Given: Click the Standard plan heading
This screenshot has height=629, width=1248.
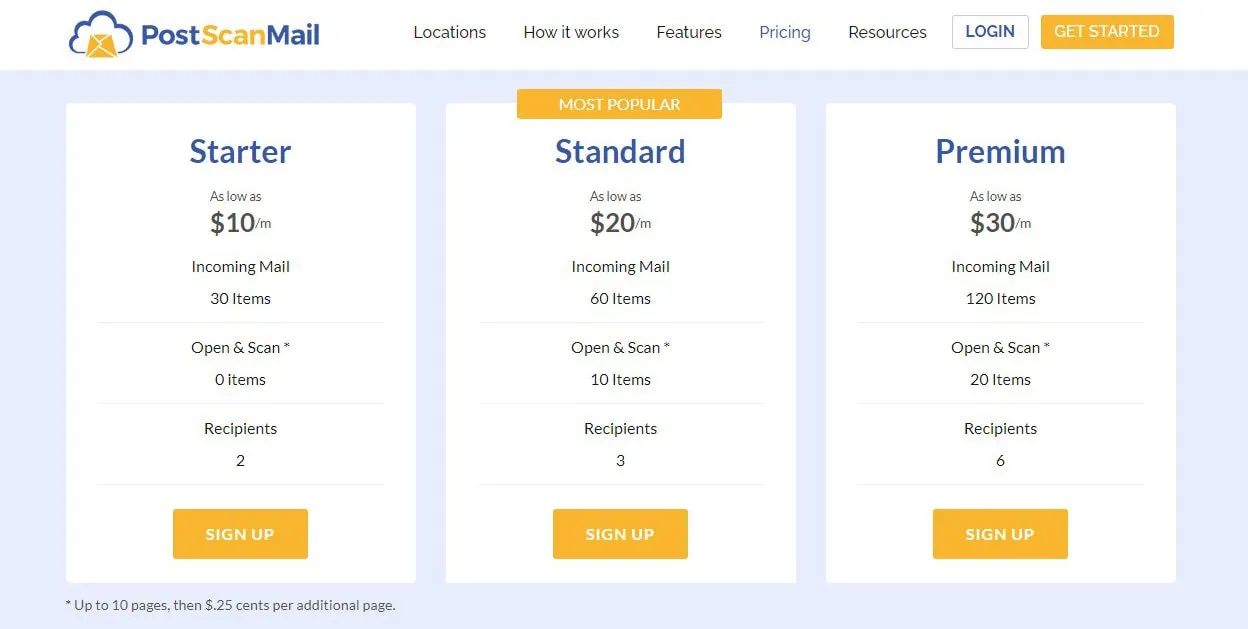Looking at the screenshot, I should click(620, 152).
